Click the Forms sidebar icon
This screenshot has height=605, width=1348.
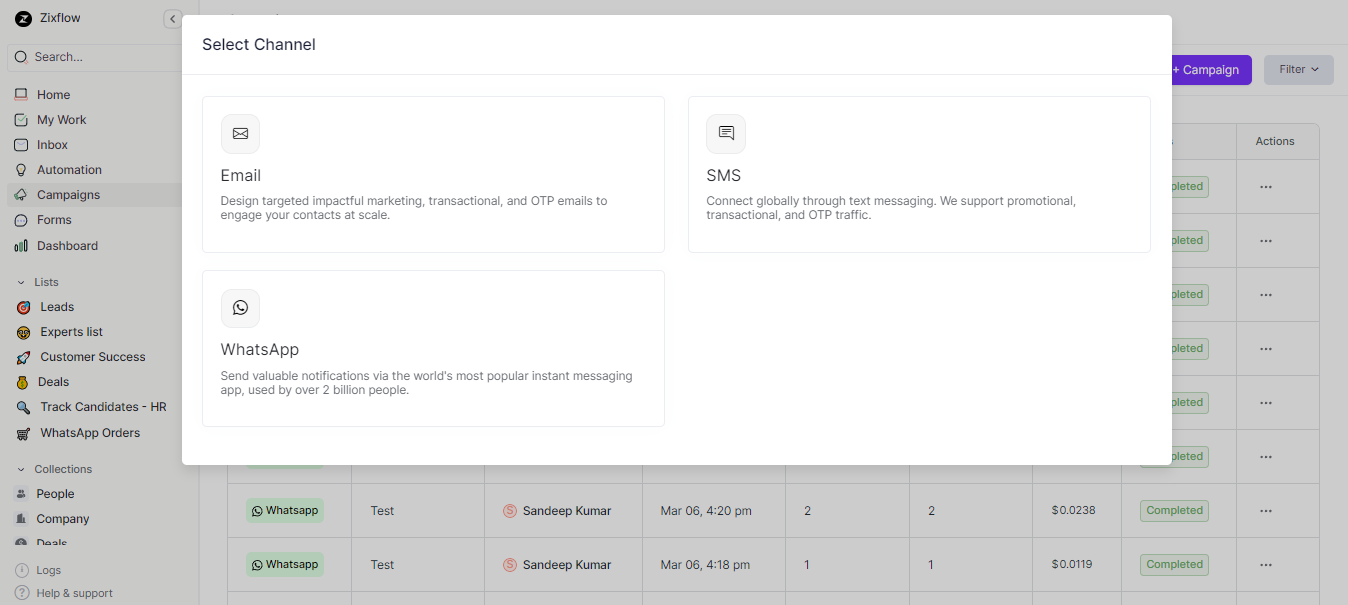coord(22,219)
